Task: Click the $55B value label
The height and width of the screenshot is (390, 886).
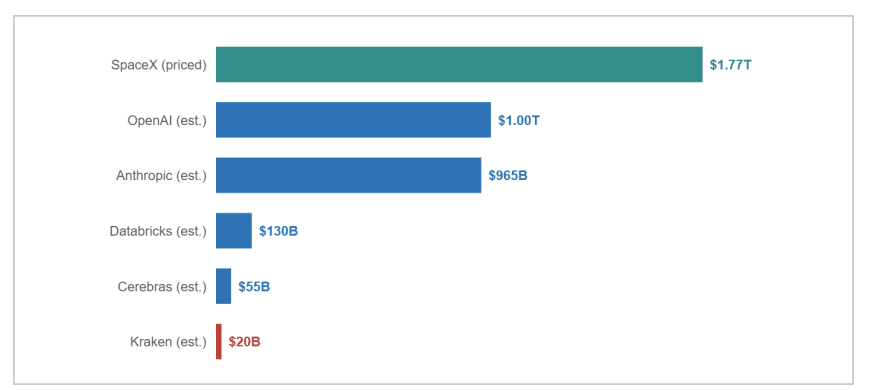Action: 254,287
